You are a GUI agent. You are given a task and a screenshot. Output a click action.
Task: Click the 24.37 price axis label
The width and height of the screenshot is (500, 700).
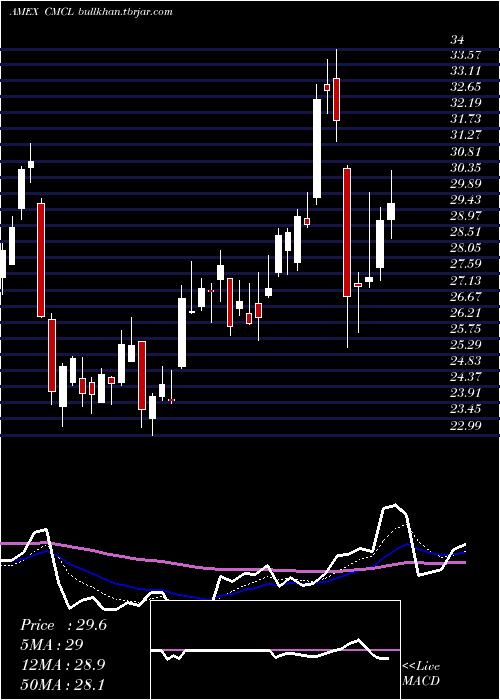point(465,377)
